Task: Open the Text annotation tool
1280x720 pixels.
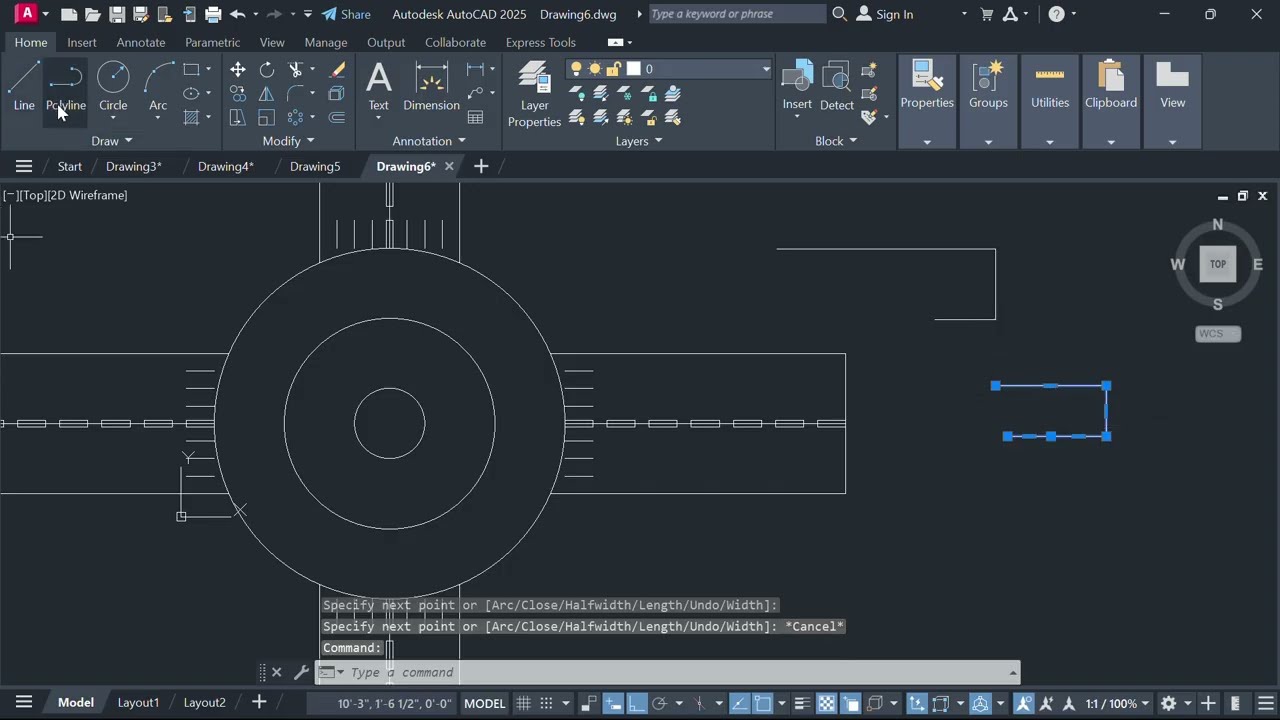Action: click(378, 86)
